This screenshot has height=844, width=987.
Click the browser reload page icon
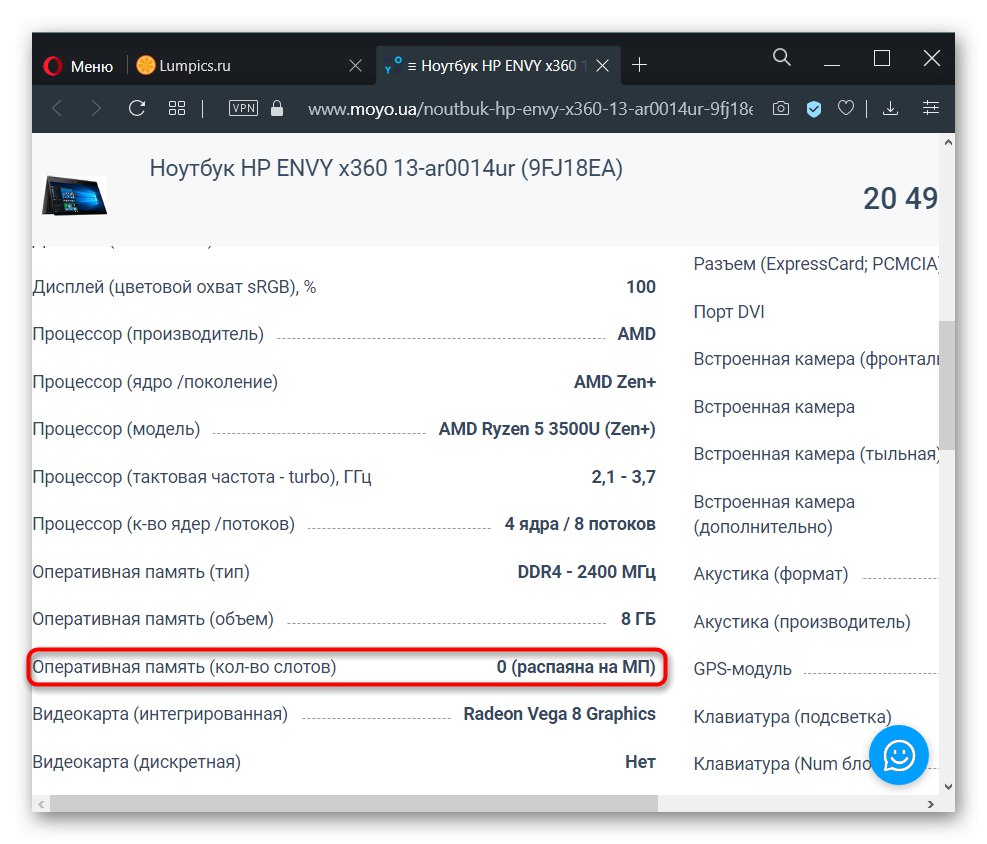[137, 108]
